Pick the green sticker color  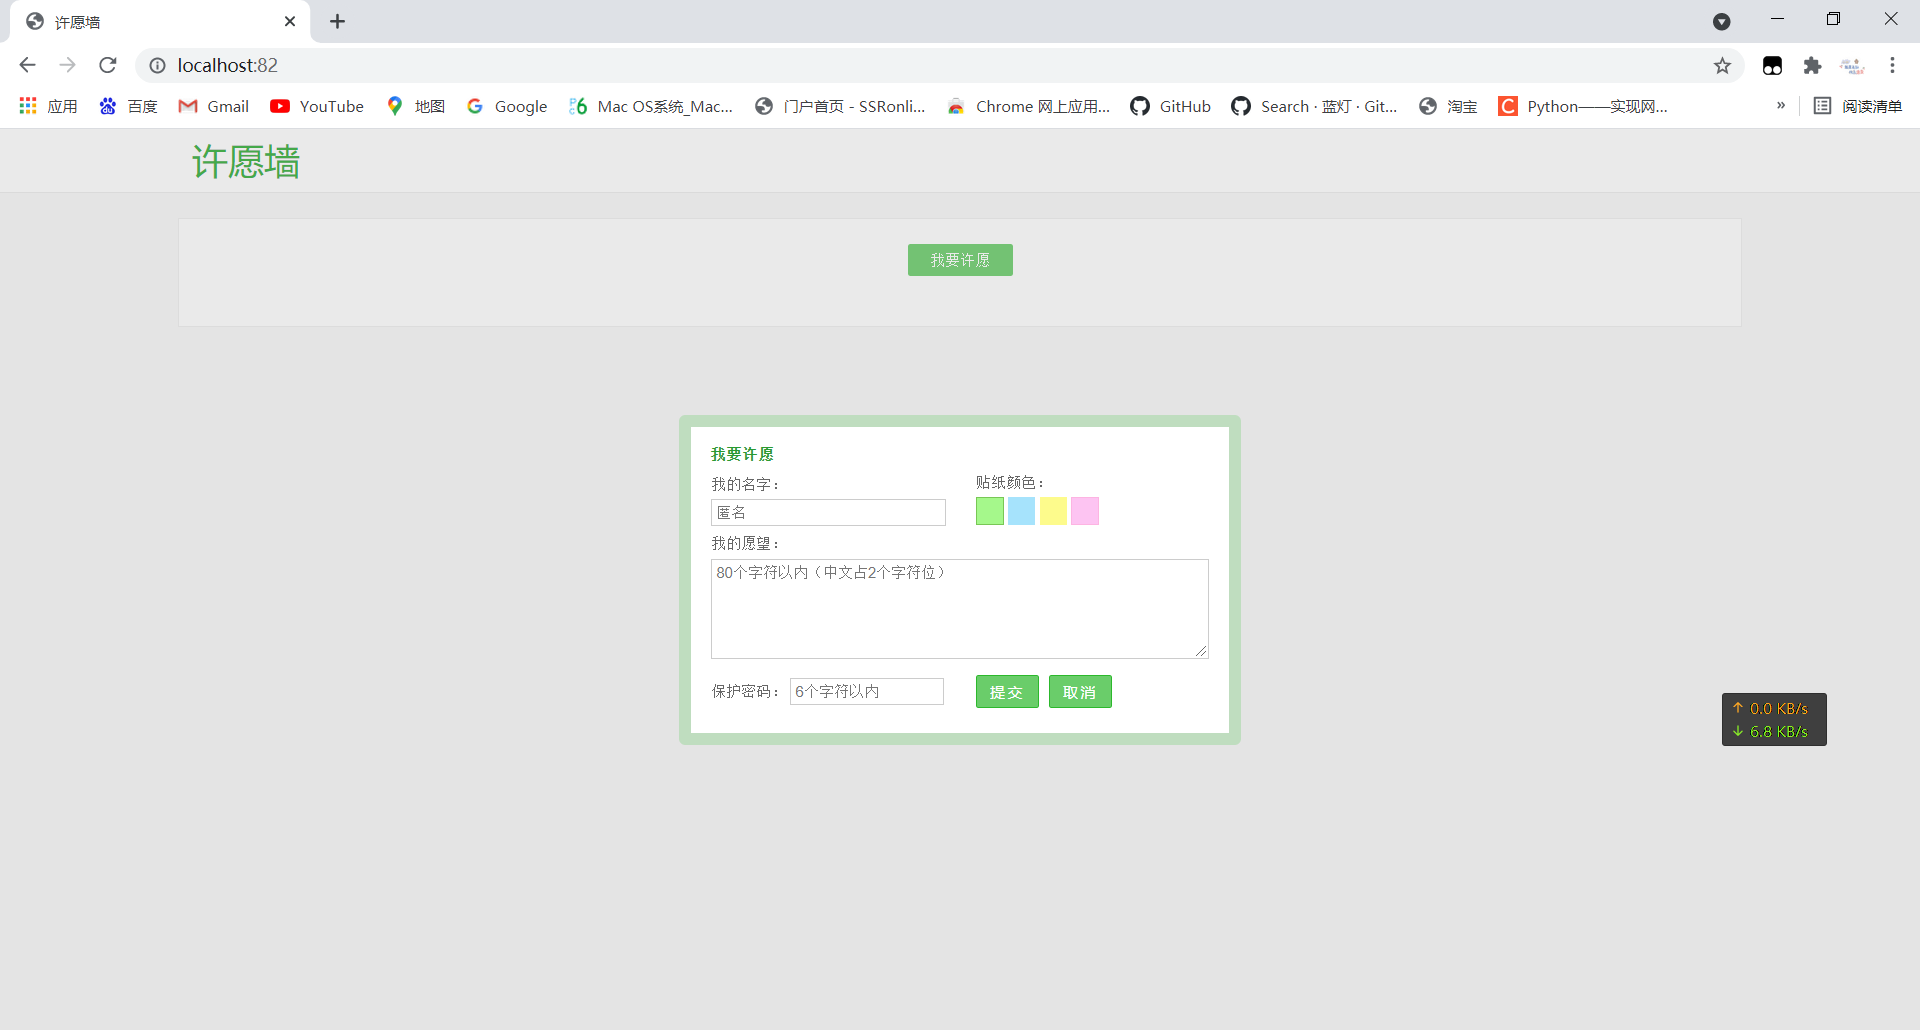click(990, 511)
